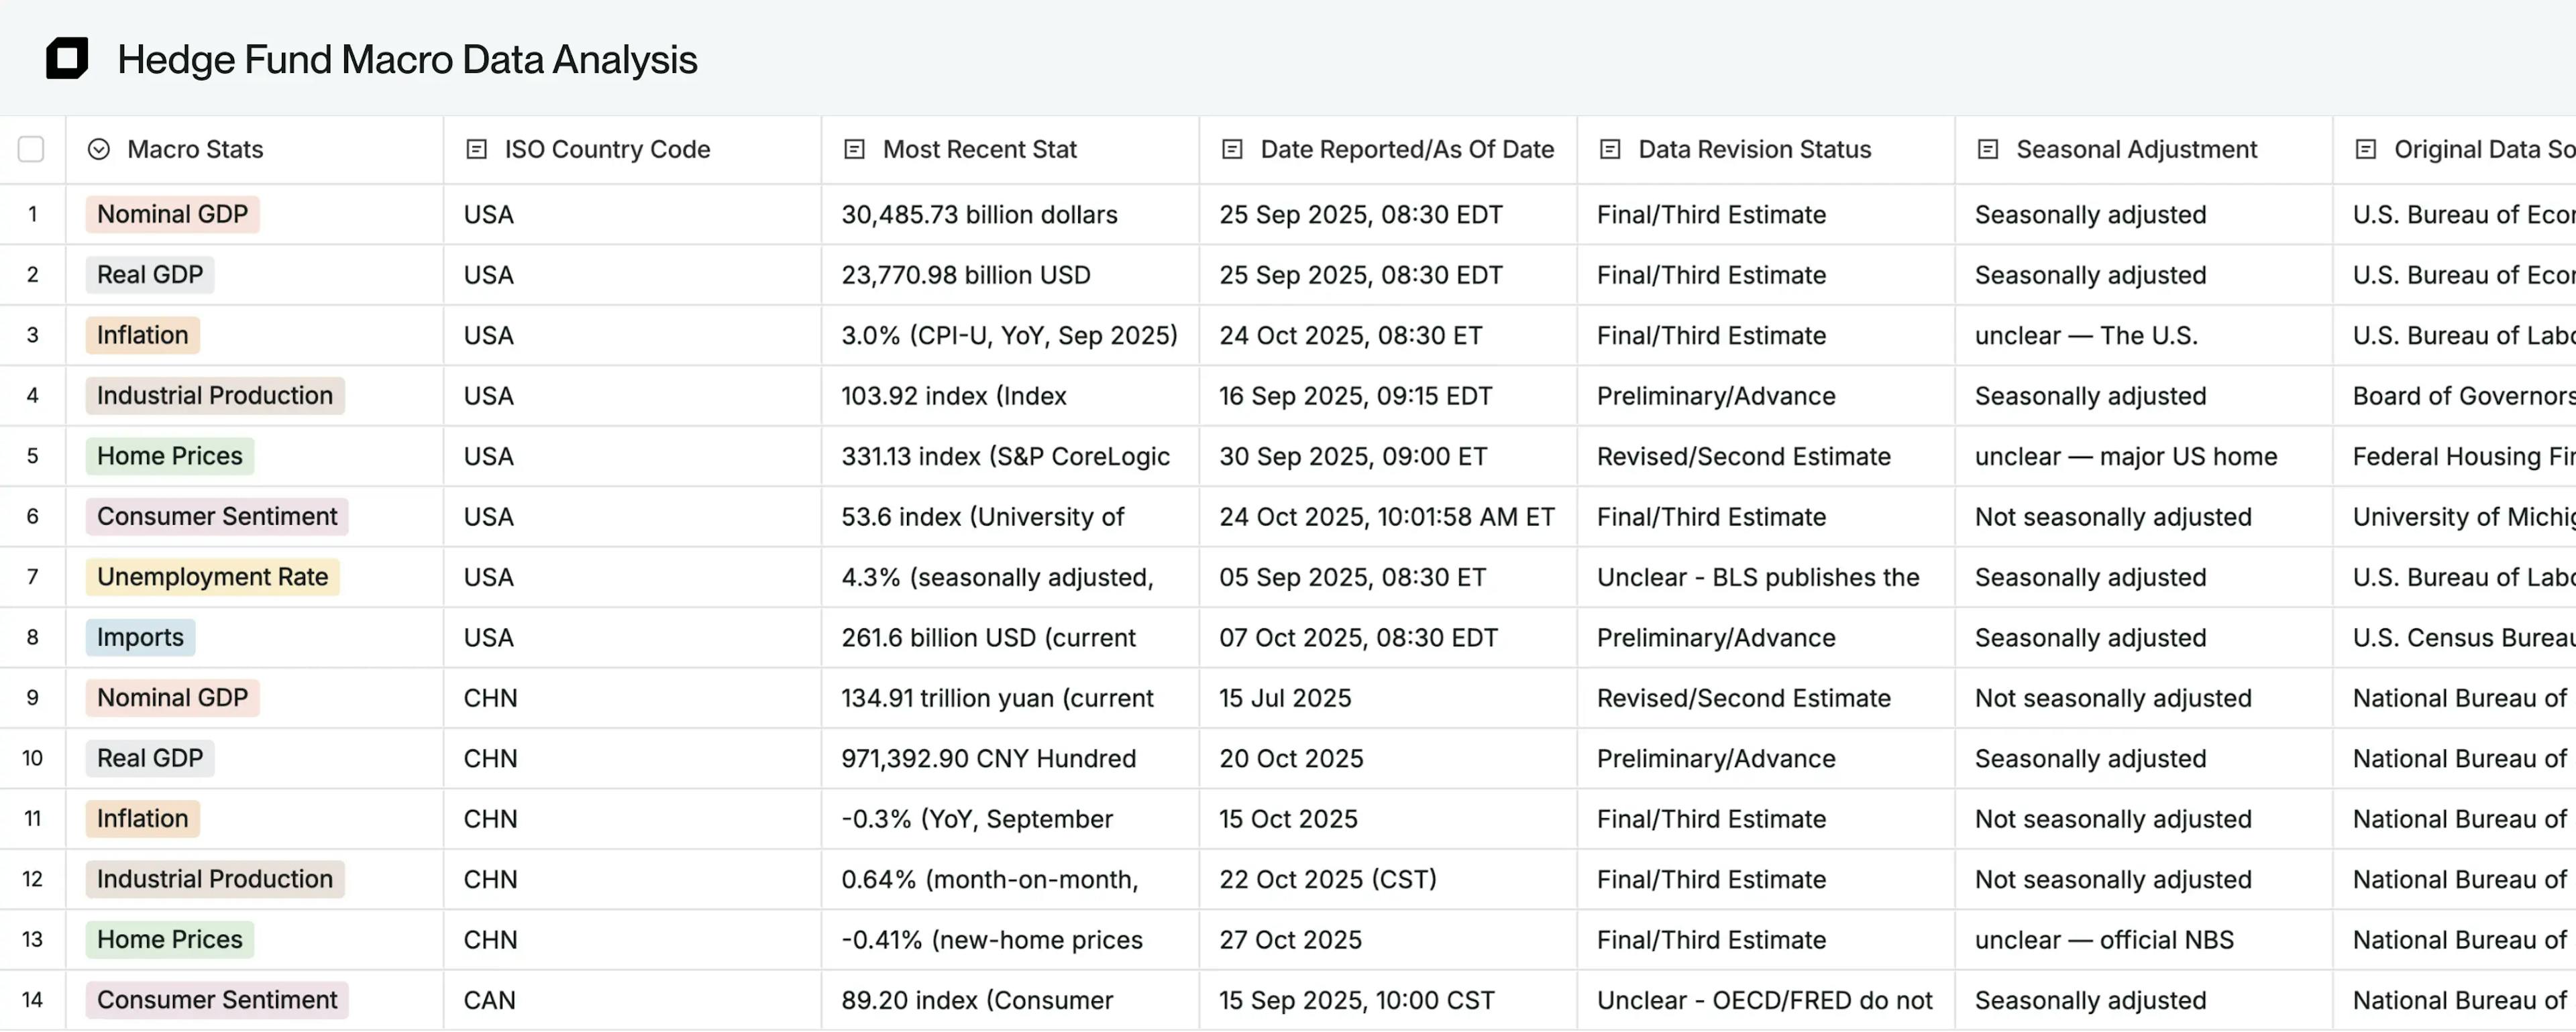Click the green Home Prices tag in row 13
Screen dimensions: 2576x1032
click(x=169, y=939)
